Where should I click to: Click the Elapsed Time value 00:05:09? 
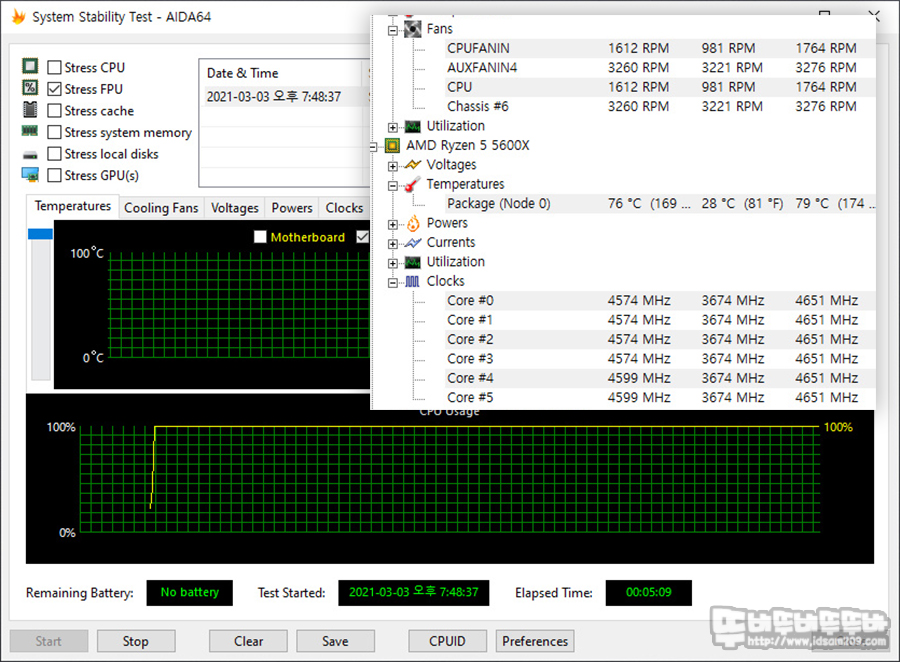(x=649, y=593)
